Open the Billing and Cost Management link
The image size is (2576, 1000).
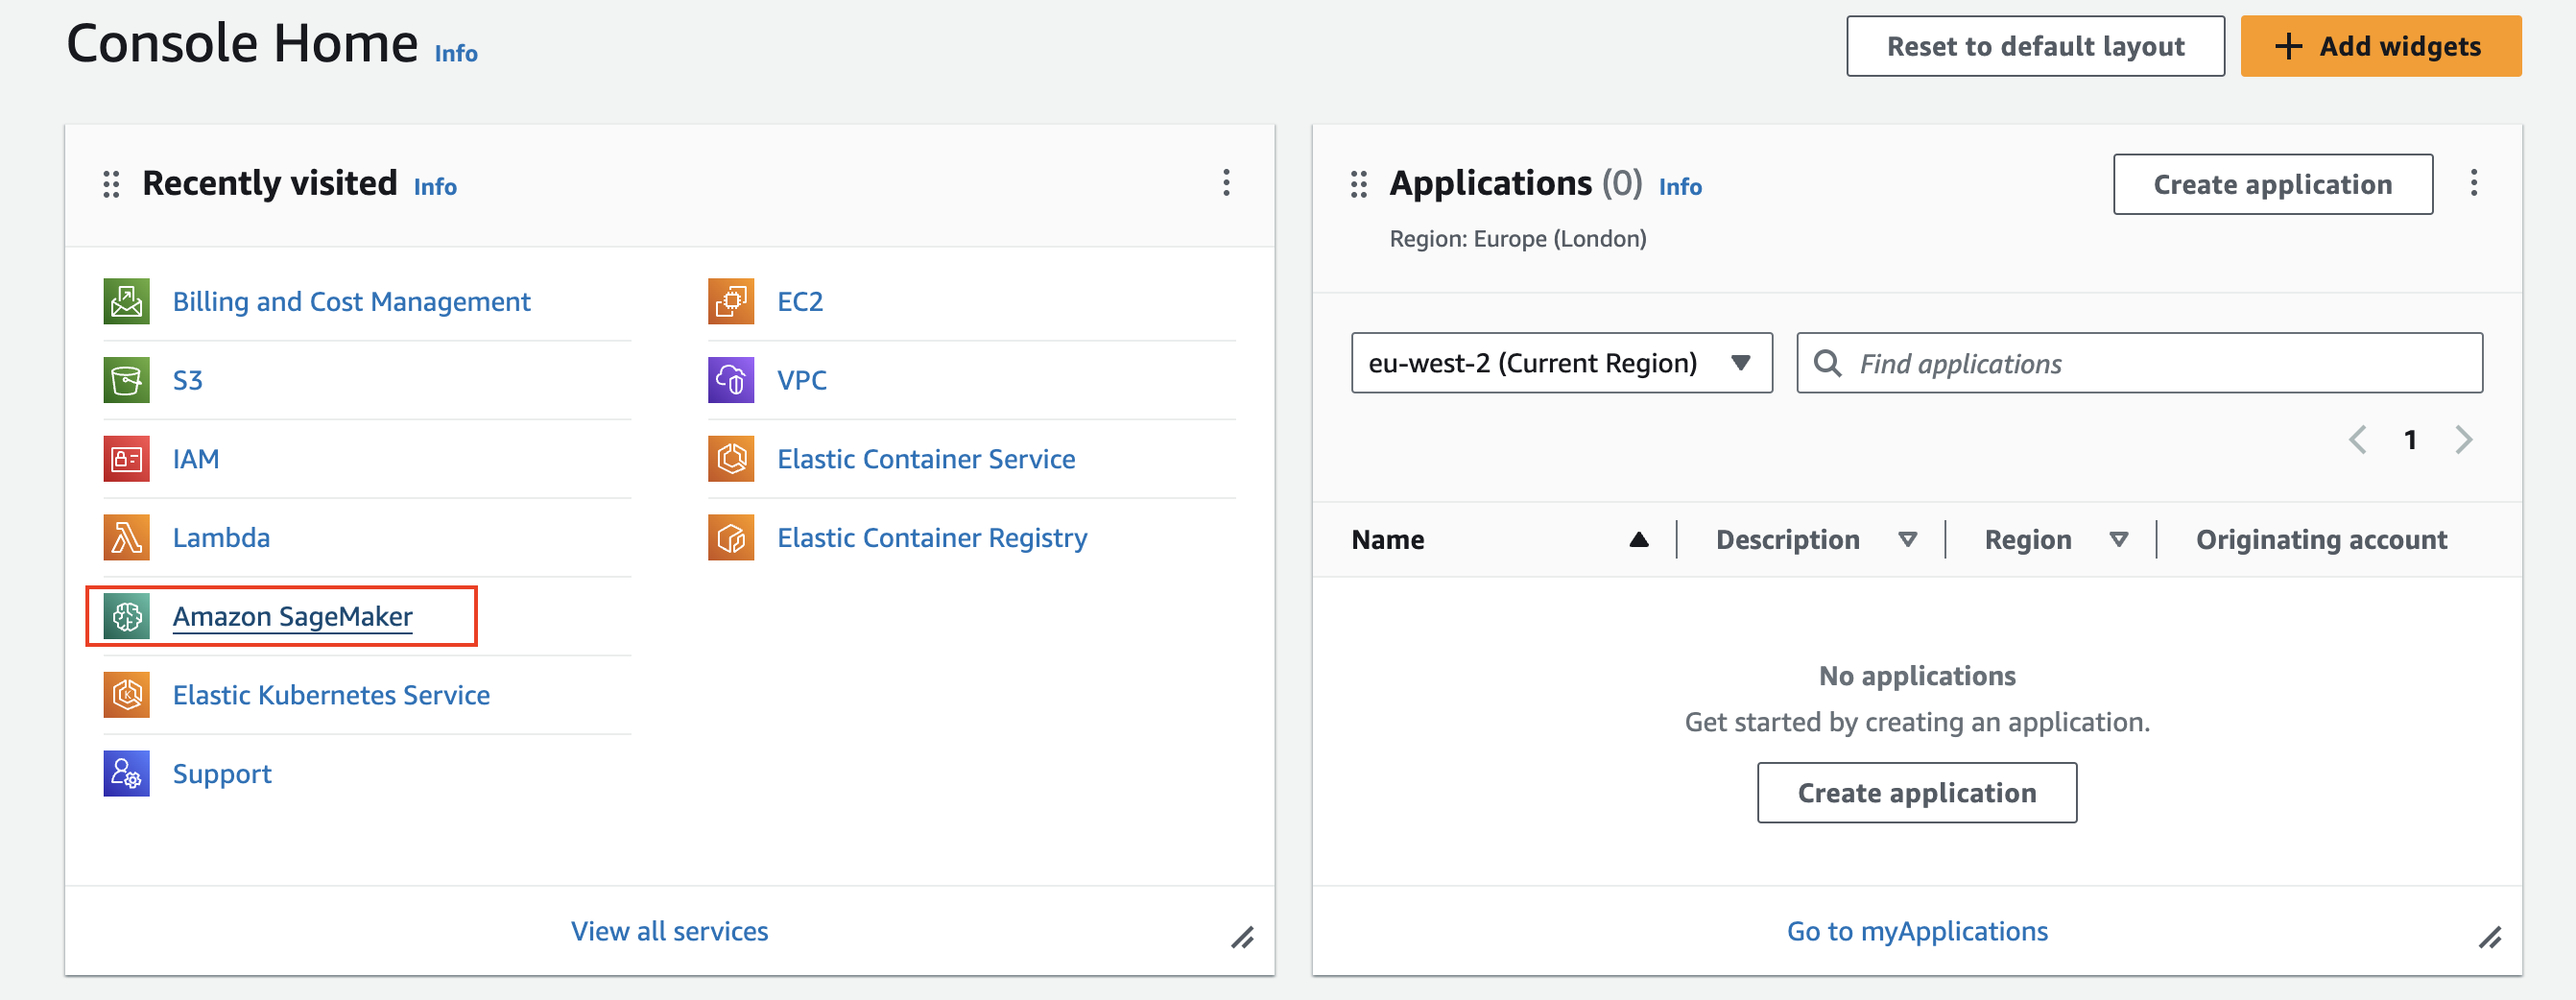coord(351,302)
